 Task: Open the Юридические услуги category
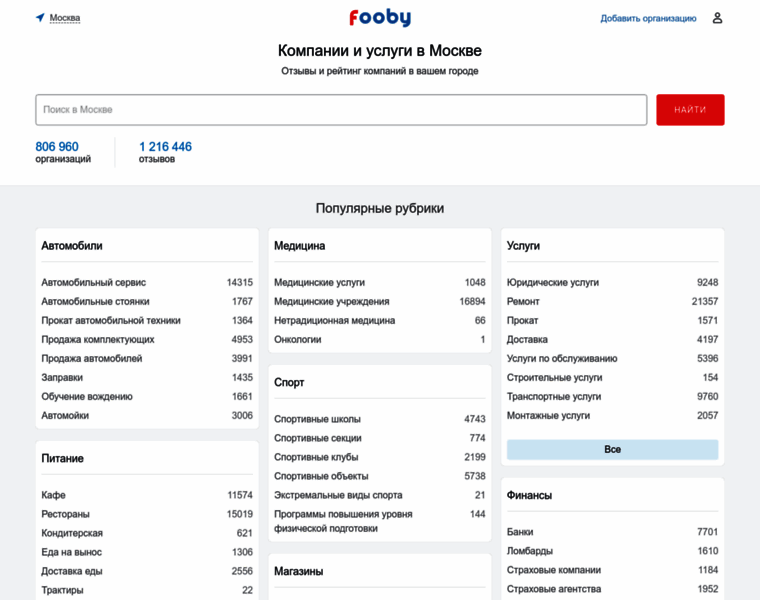click(553, 283)
